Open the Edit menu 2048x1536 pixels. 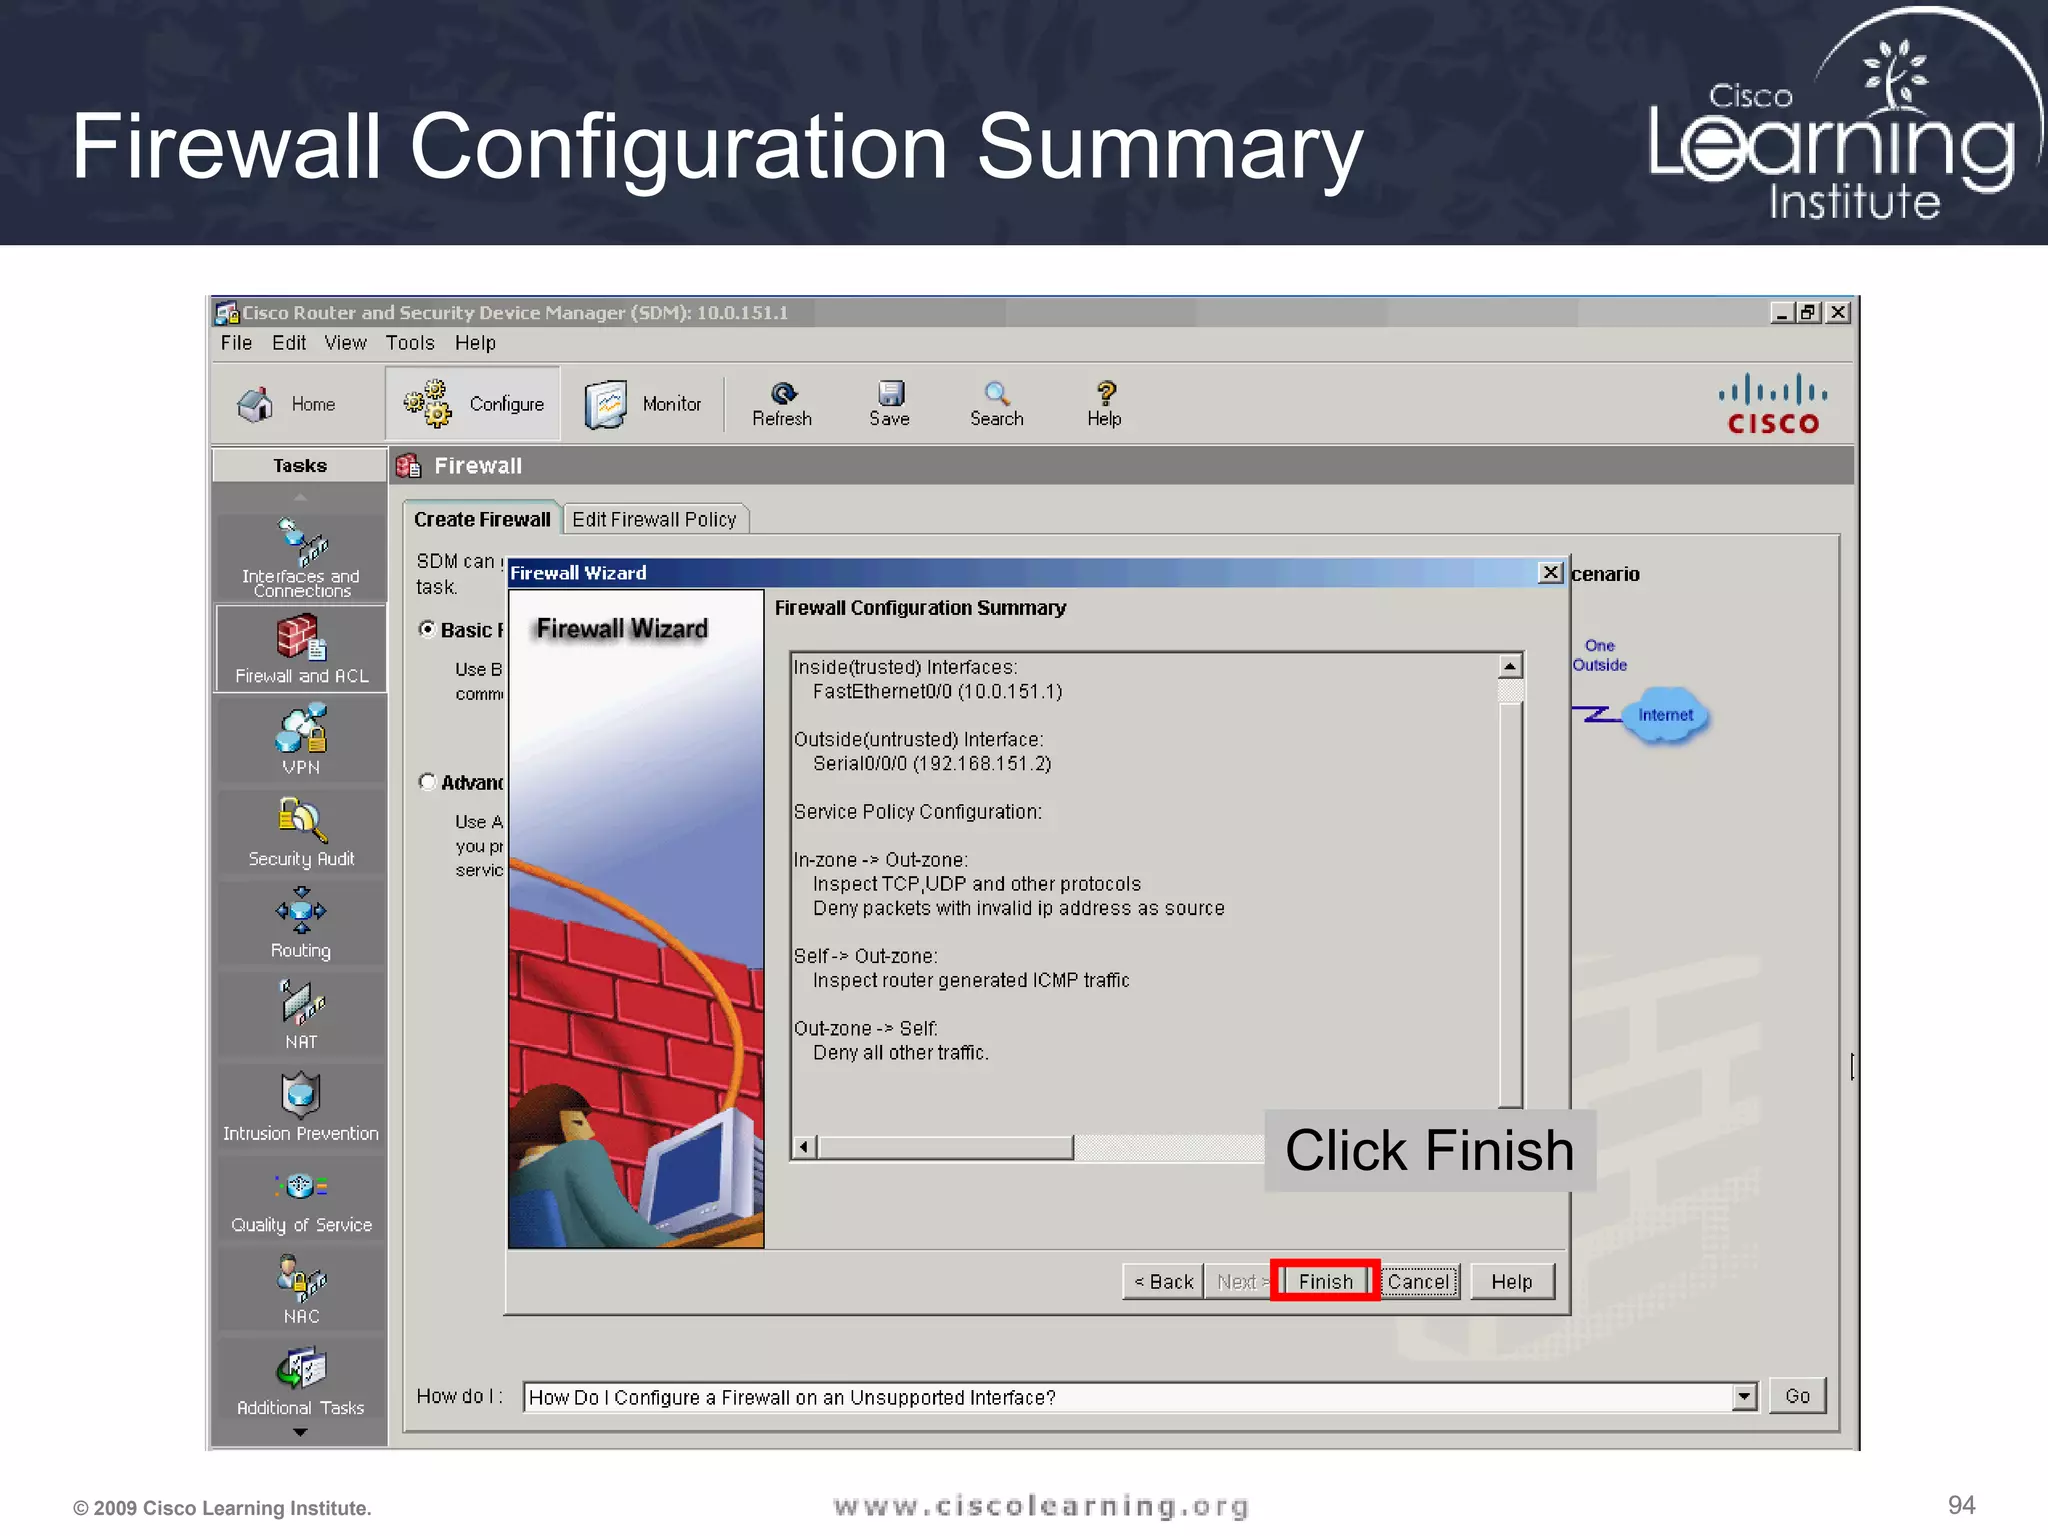(x=289, y=343)
